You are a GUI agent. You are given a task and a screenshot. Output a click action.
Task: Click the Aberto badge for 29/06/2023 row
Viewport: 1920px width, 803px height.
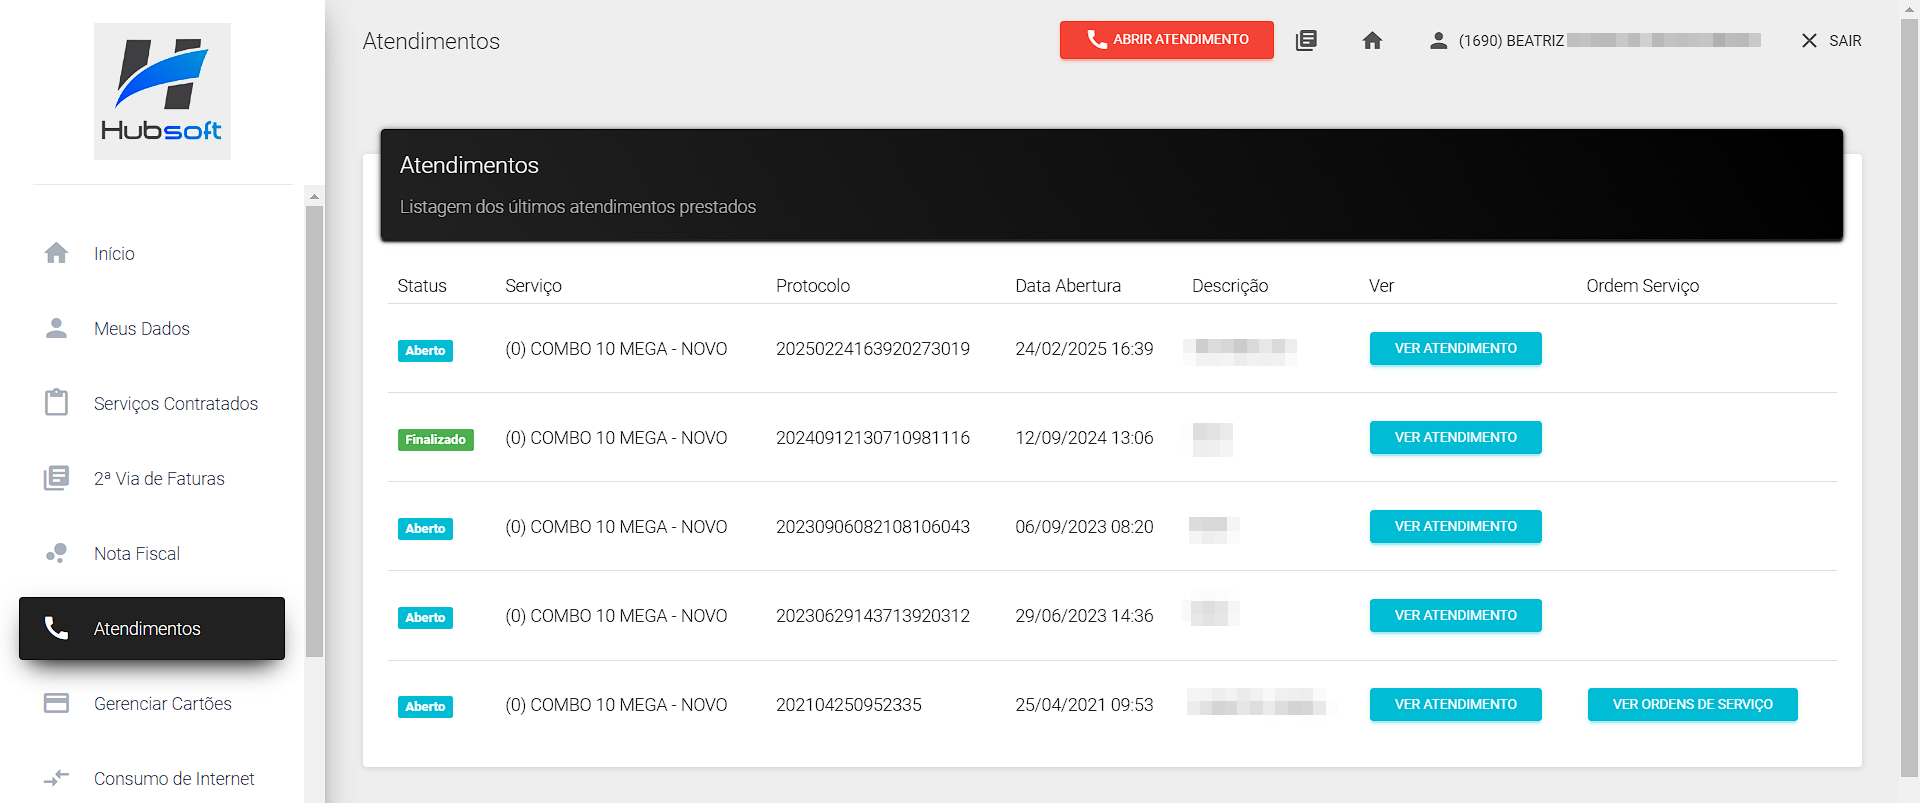point(425,618)
